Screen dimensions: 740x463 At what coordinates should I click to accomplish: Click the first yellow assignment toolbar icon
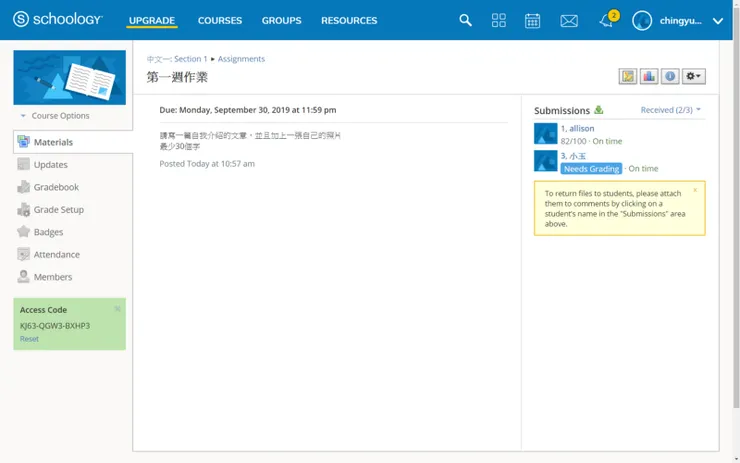628,76
